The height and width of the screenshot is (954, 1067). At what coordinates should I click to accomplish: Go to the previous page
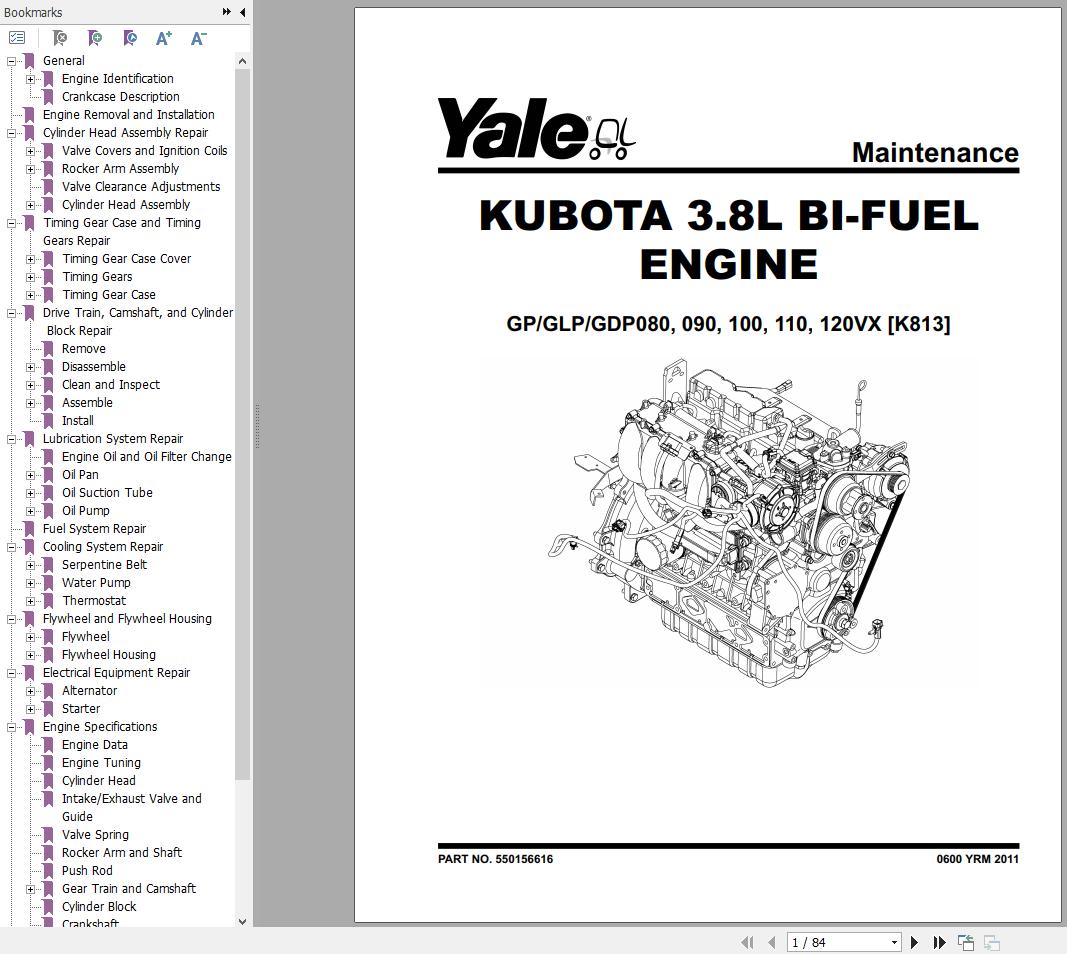[x=772, y=942]
